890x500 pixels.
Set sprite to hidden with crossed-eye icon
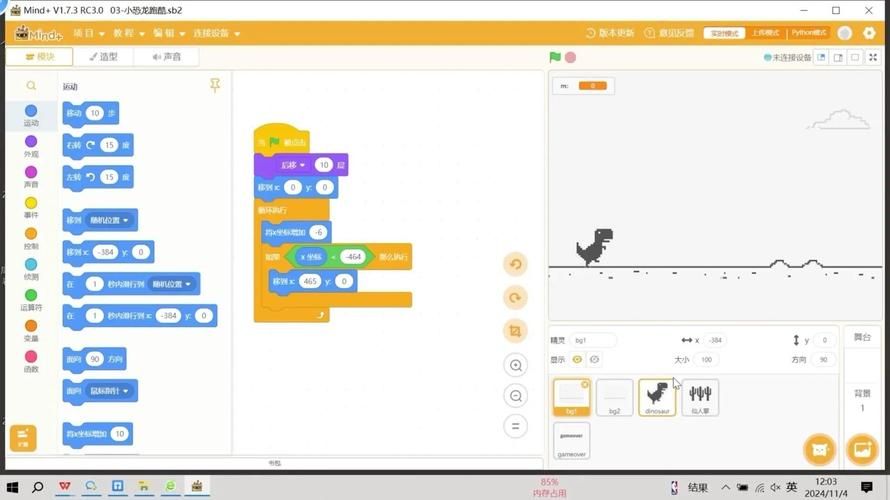coord(595,359)
